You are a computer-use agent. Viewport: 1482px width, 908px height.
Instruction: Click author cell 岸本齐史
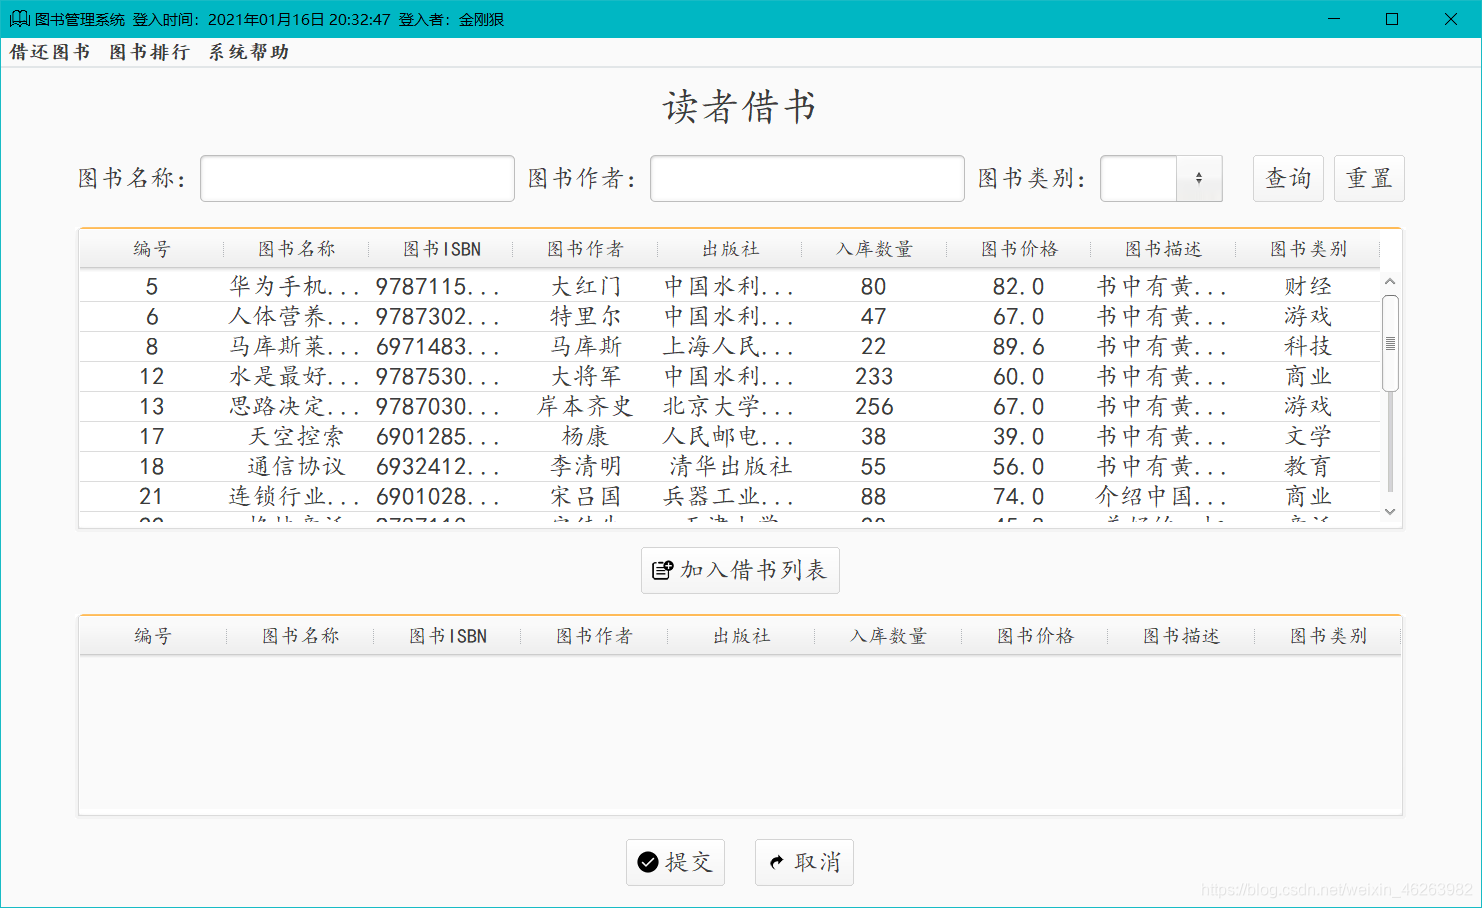(585, 406)
